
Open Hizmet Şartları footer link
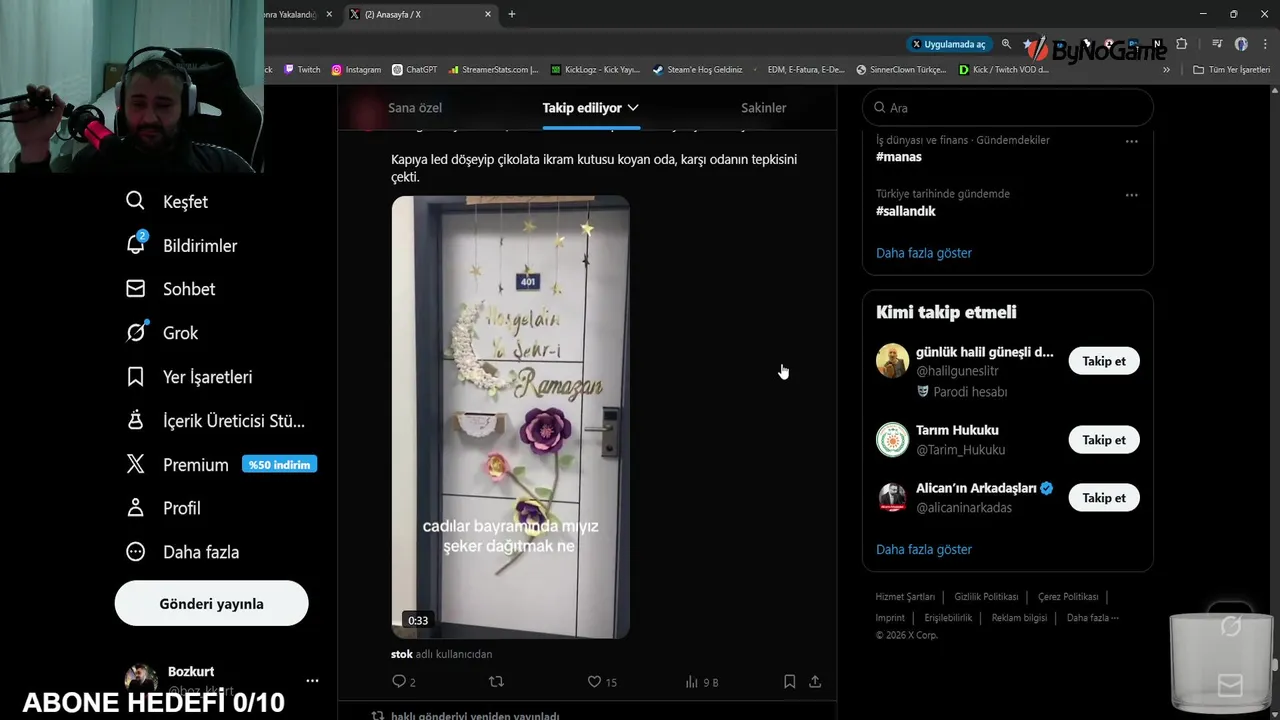(x=905, y=597)
